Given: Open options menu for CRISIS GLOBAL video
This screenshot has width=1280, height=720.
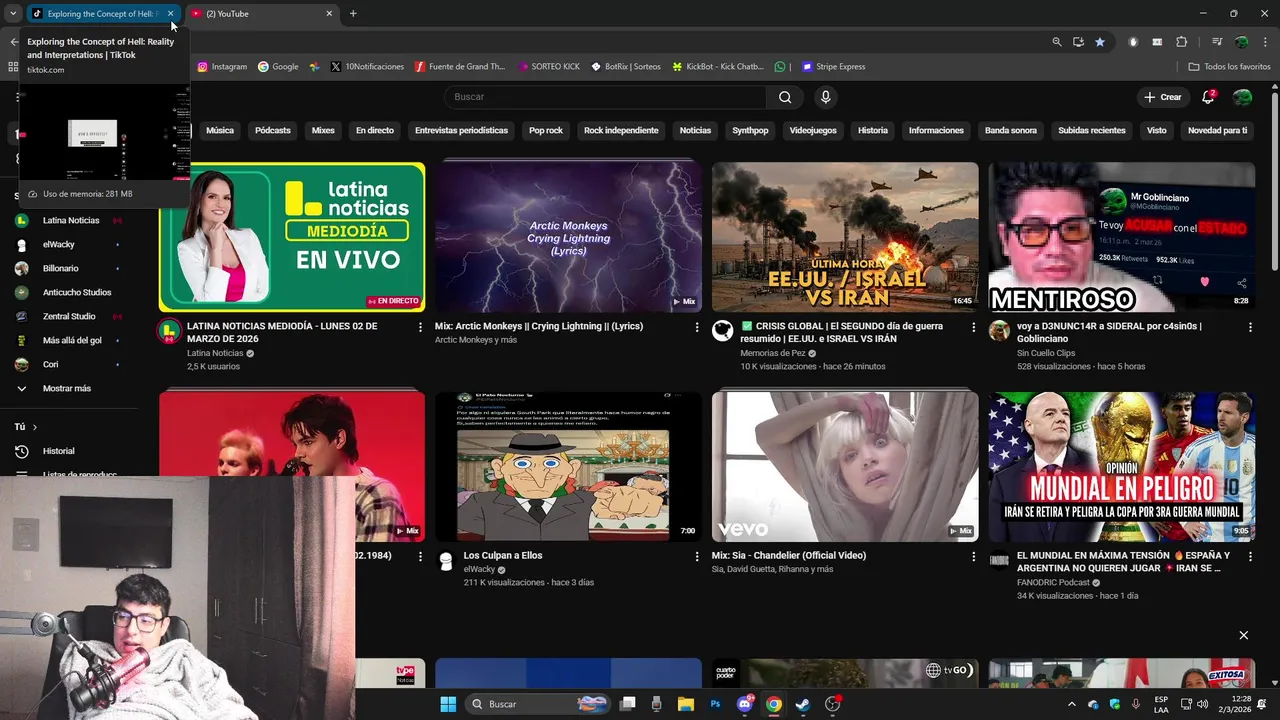Looking at the screenshot, I should point(973,327).
